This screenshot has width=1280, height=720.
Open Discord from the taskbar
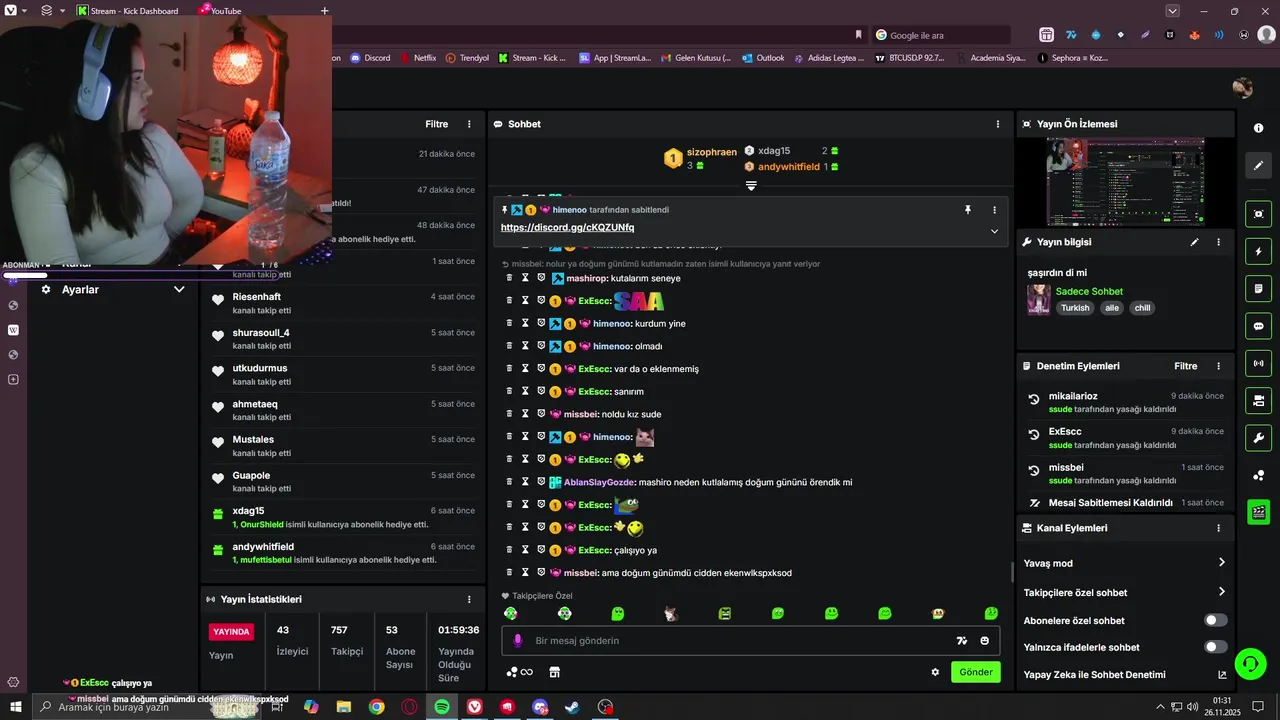540,707
